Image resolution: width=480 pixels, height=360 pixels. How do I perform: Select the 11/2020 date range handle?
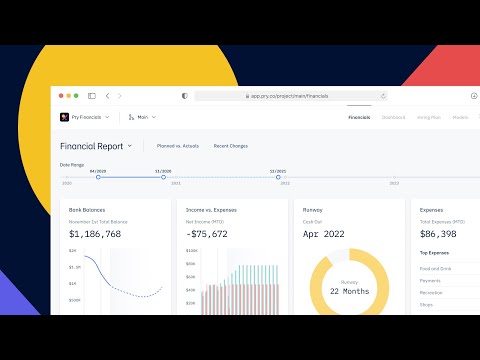click(x=163, y=177)
